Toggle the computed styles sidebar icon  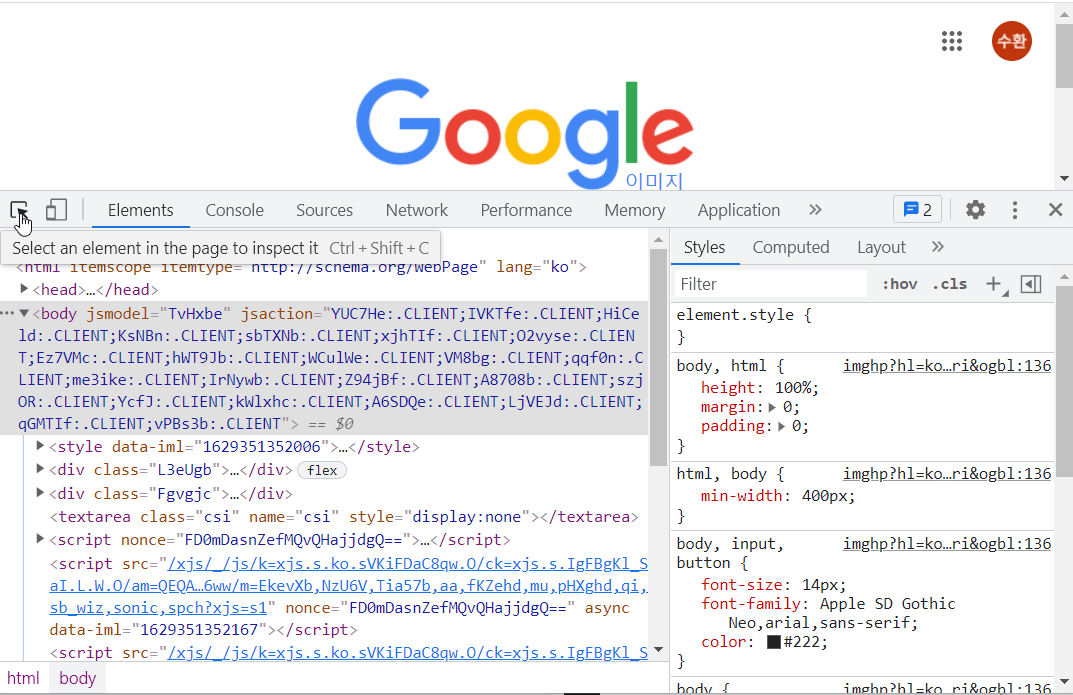1031,284
